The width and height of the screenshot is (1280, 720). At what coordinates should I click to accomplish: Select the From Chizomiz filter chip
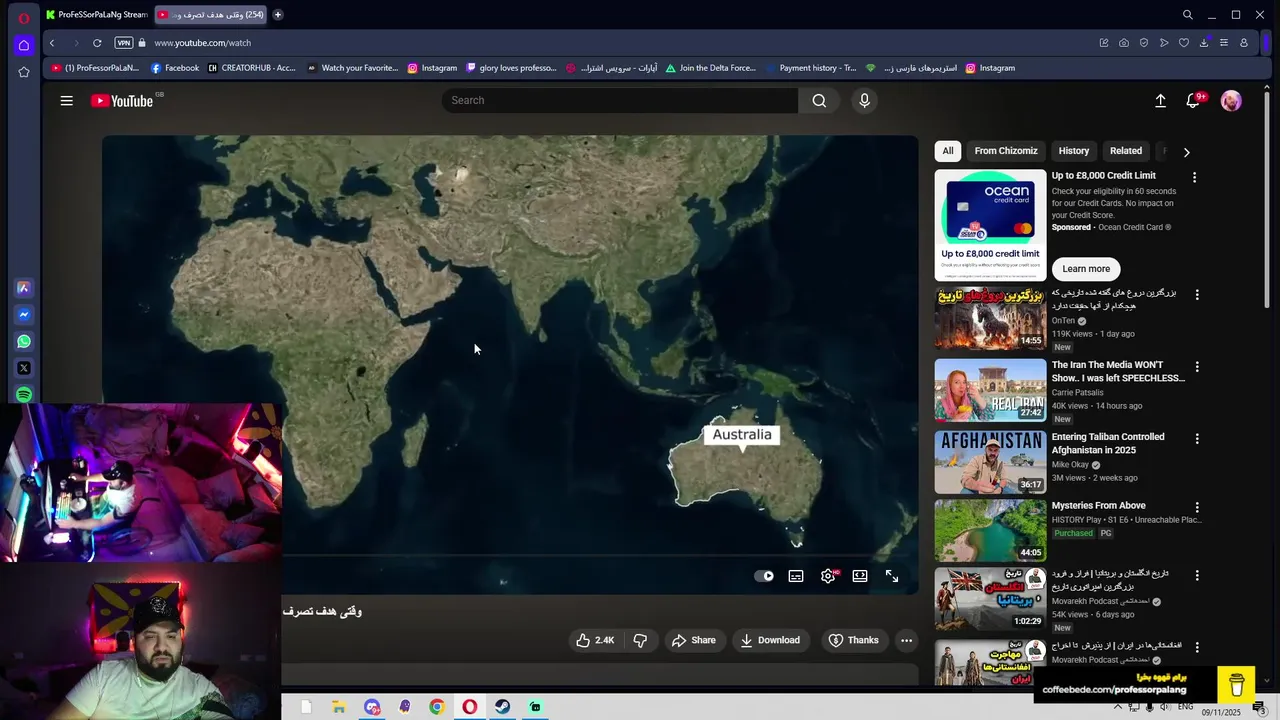click(1006, 151)
